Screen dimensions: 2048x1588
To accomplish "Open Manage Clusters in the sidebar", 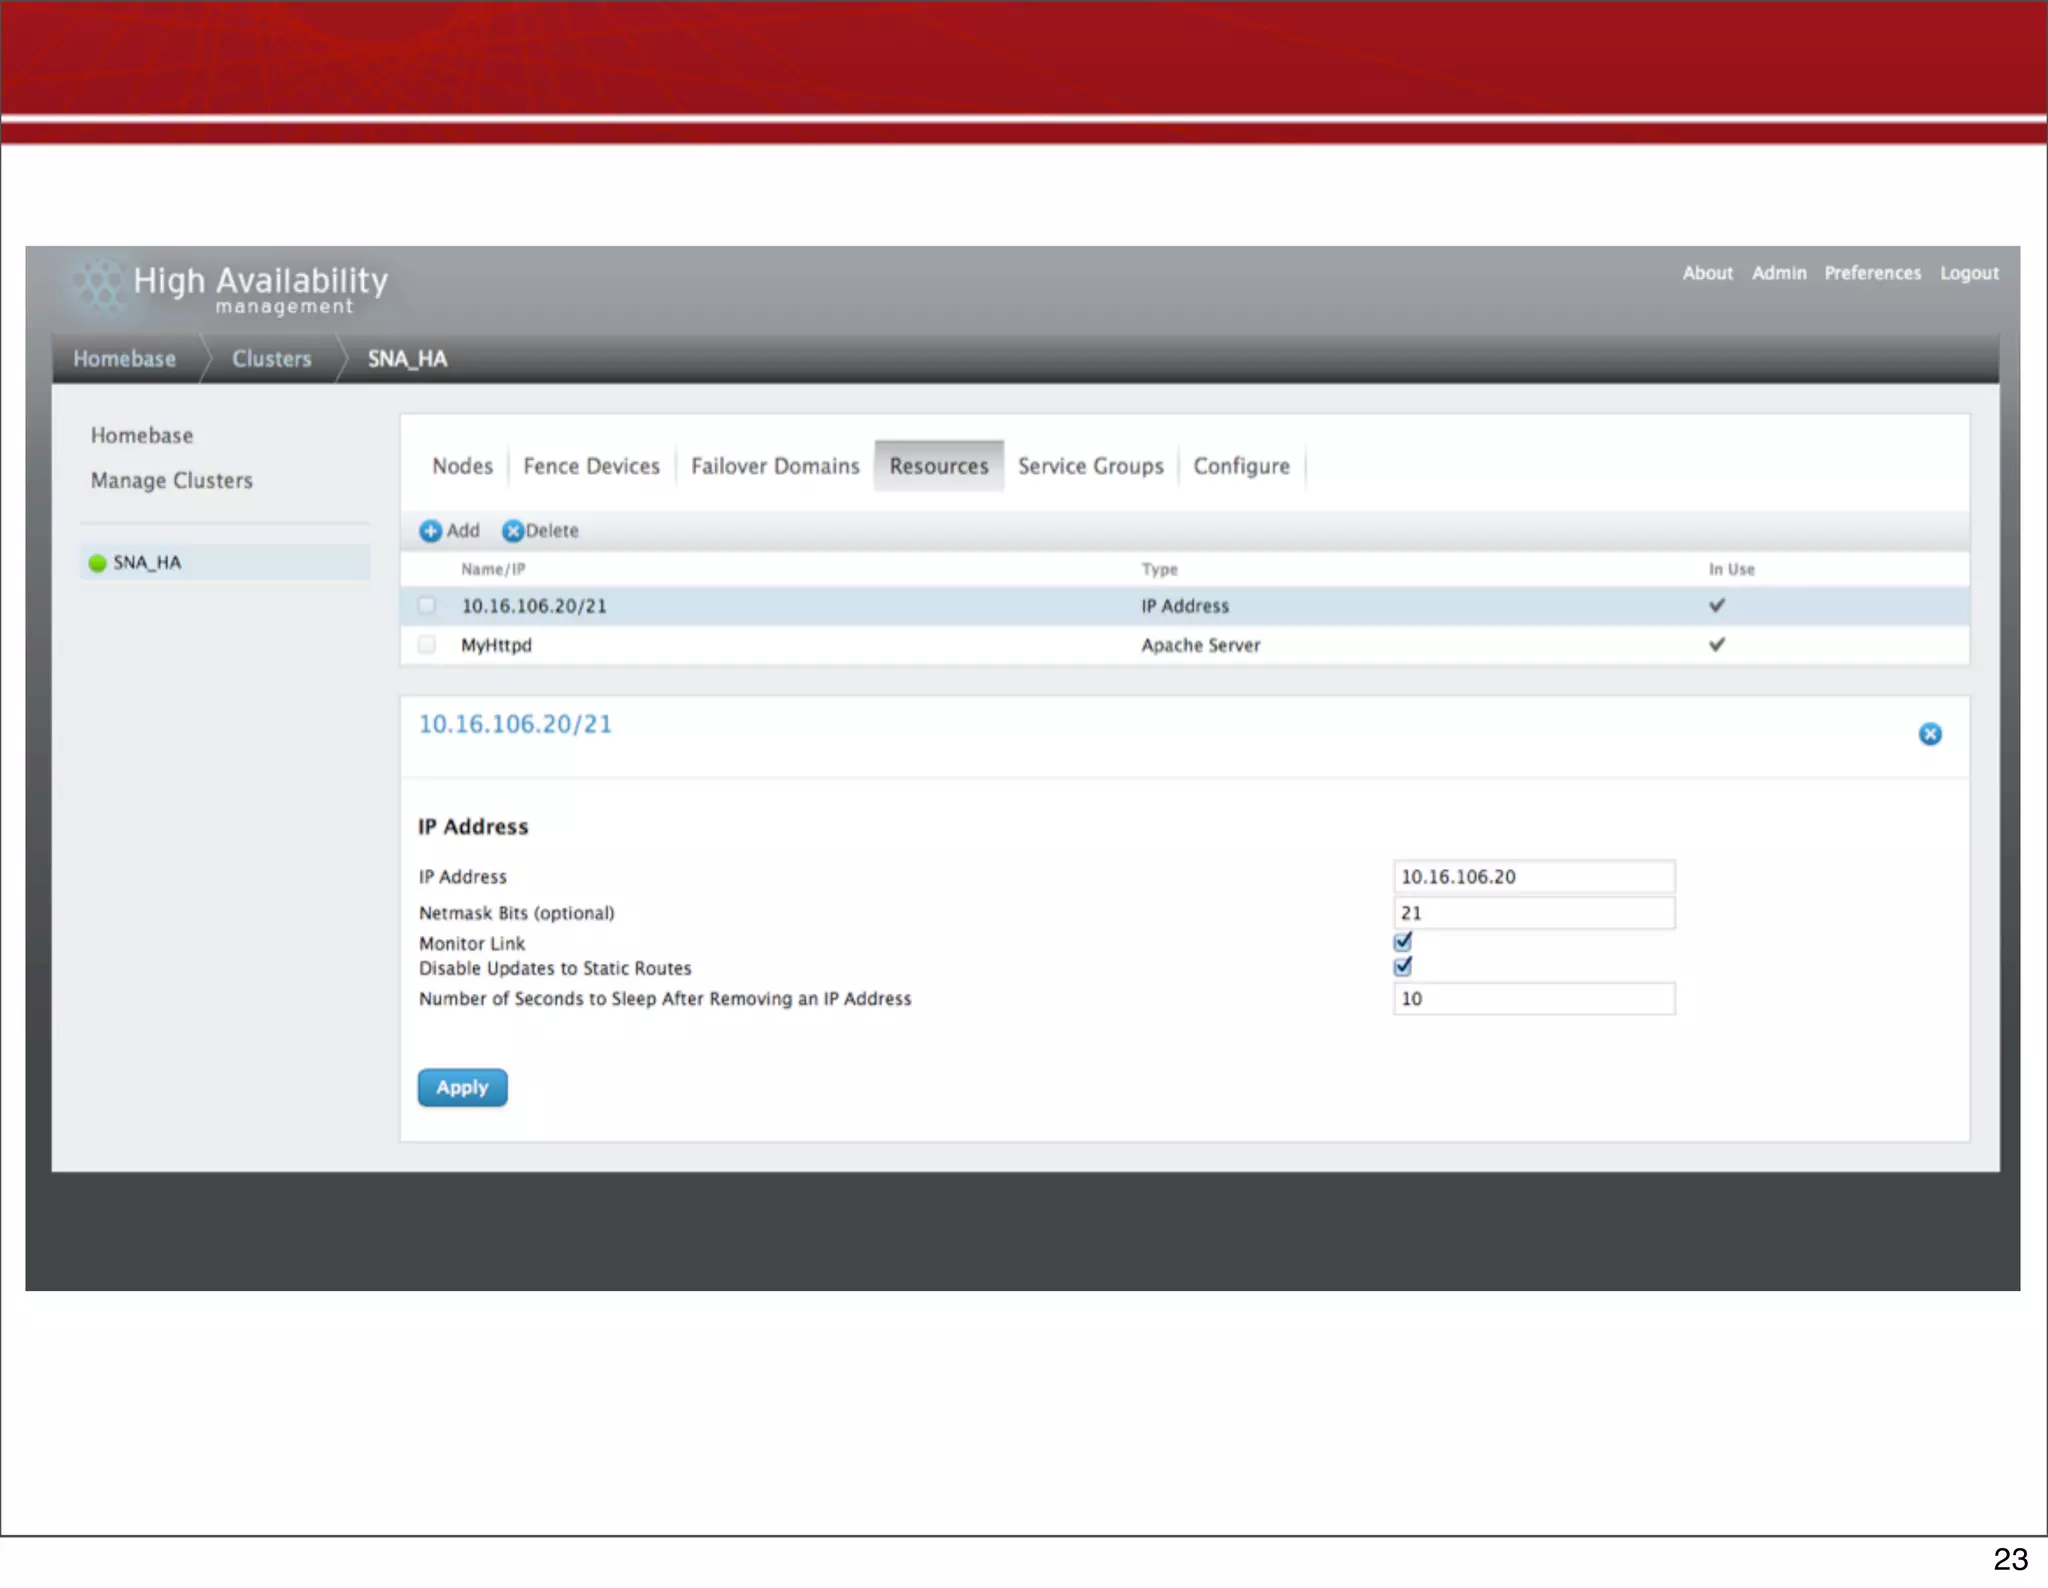I will (x=172, y=481).
